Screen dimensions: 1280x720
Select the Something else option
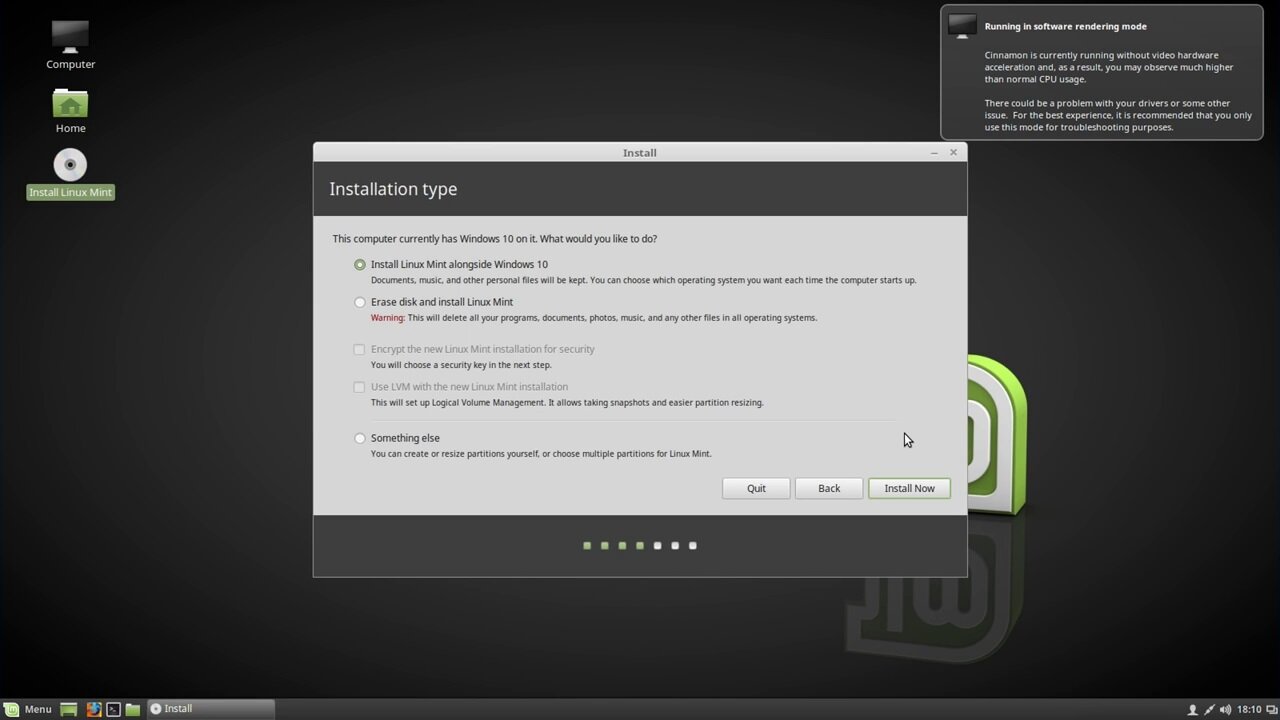360,438
